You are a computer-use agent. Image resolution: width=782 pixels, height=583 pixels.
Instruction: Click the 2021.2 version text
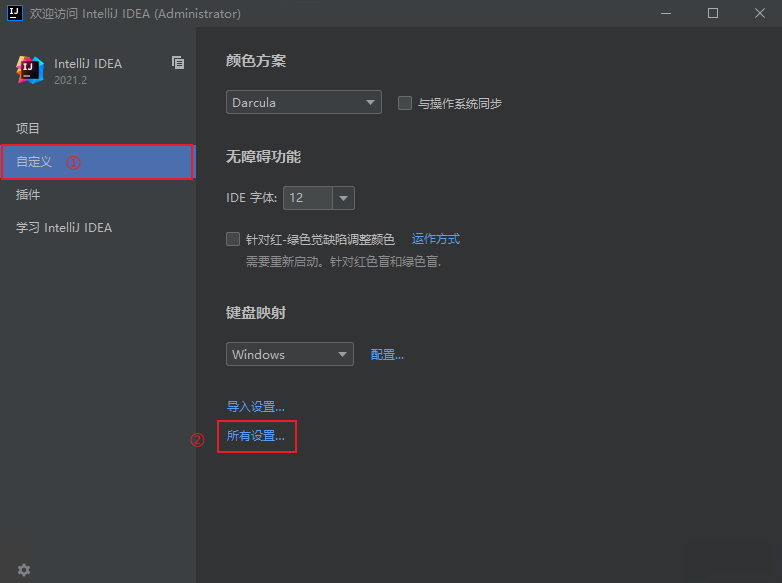point(70,80)
